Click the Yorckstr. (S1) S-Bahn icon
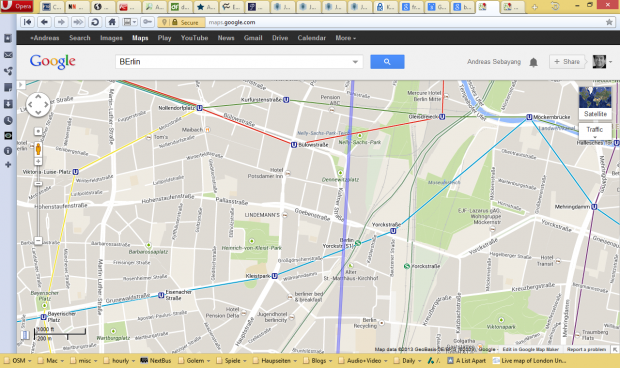This screenshot has width=620, height=368. click(358, 243)
